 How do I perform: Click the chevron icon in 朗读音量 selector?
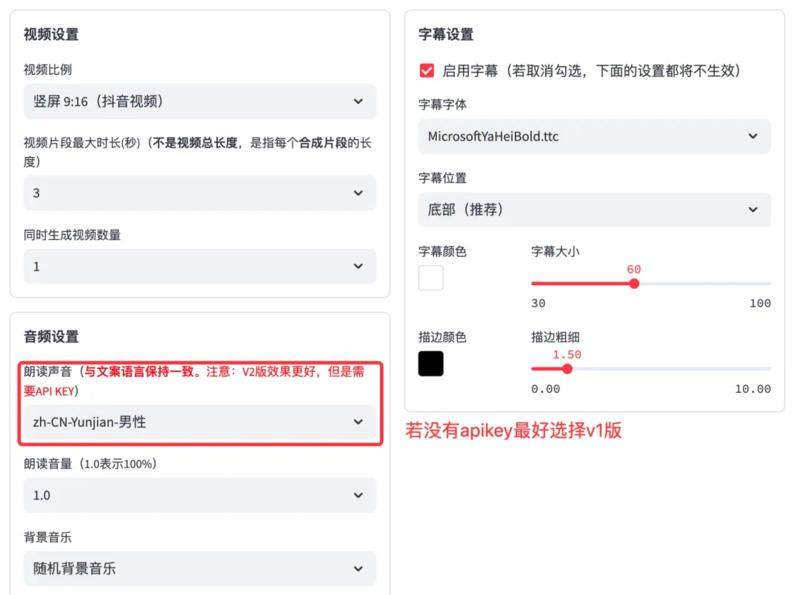point(358,495)
